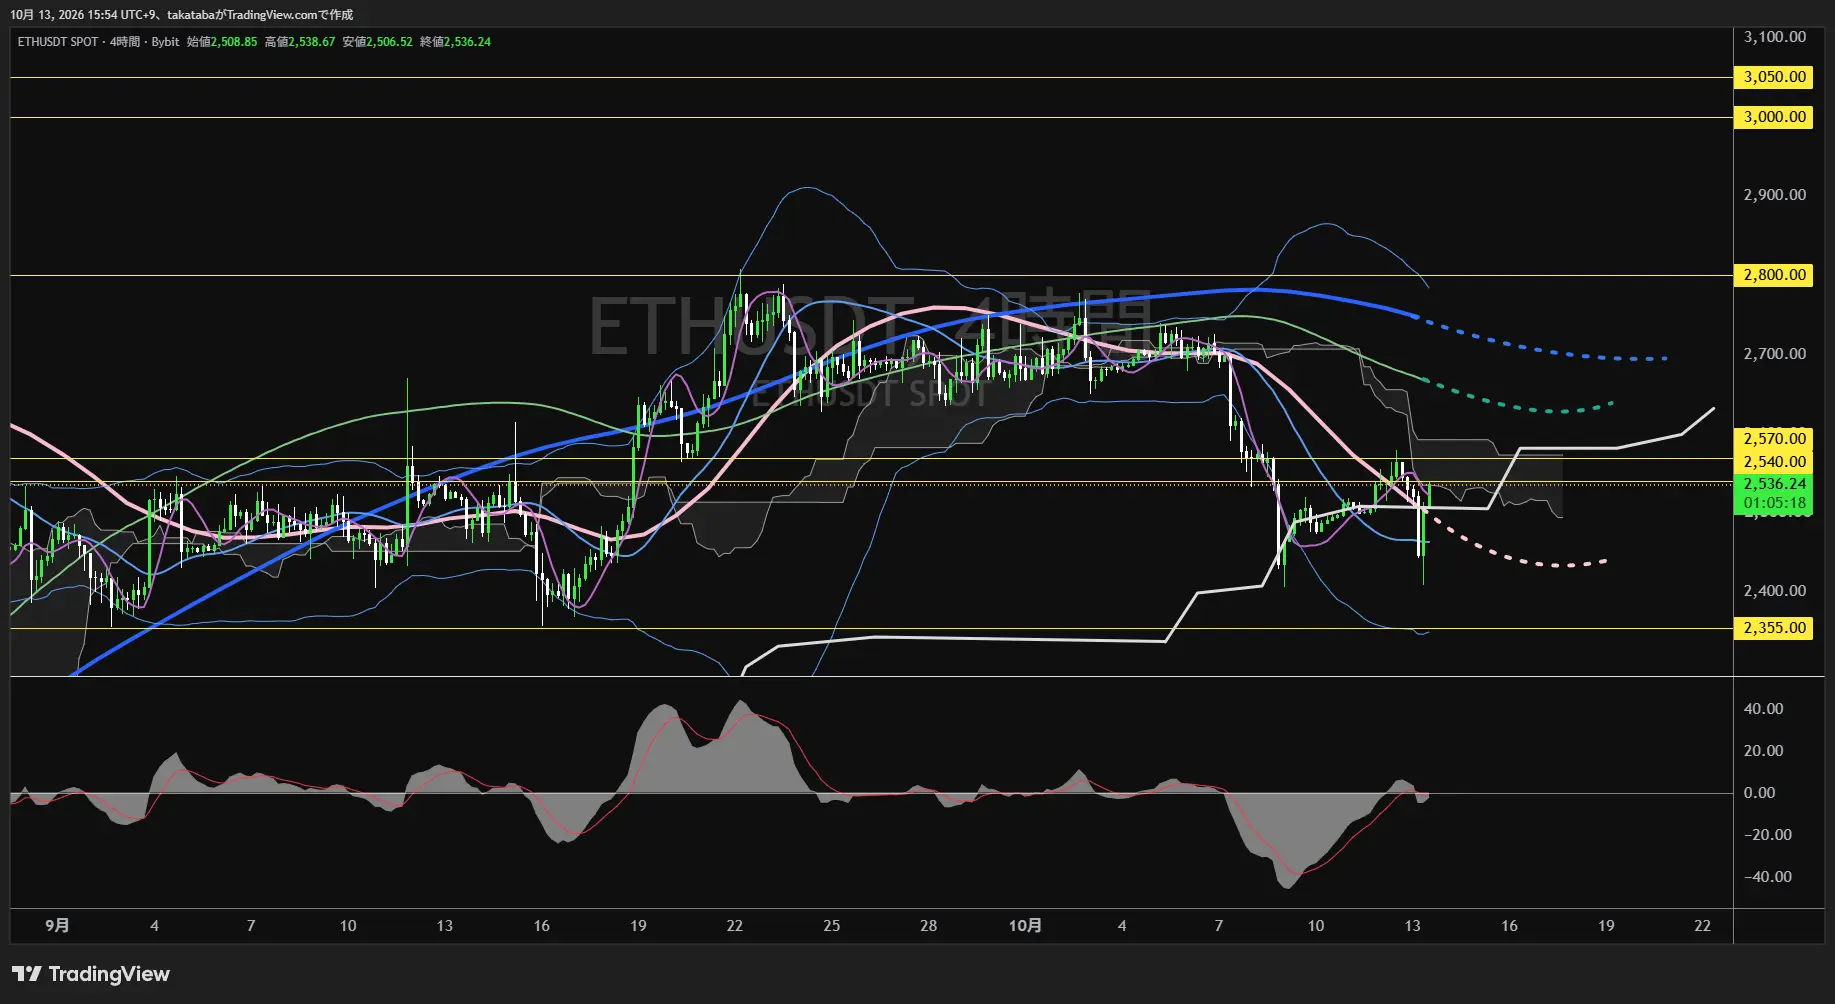Click the 3,000.00 yellow price label

[1774, 117]
